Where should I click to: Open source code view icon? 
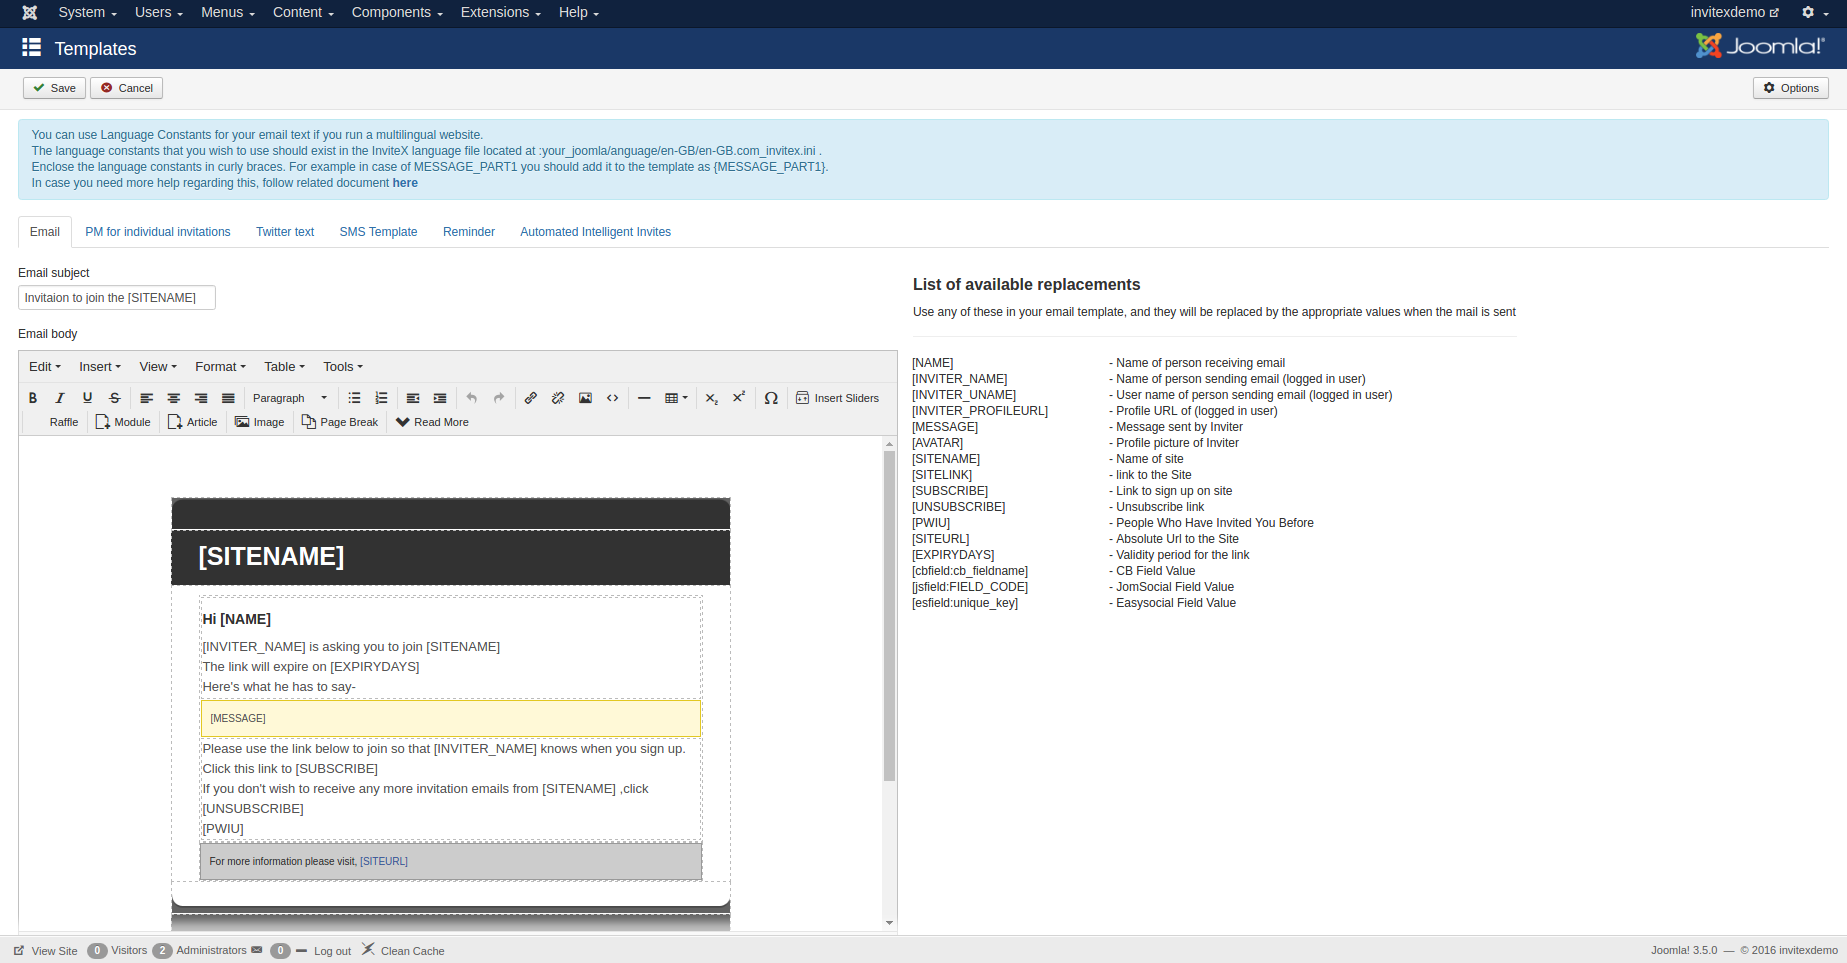pyautogui.click(x=613, y=398)
